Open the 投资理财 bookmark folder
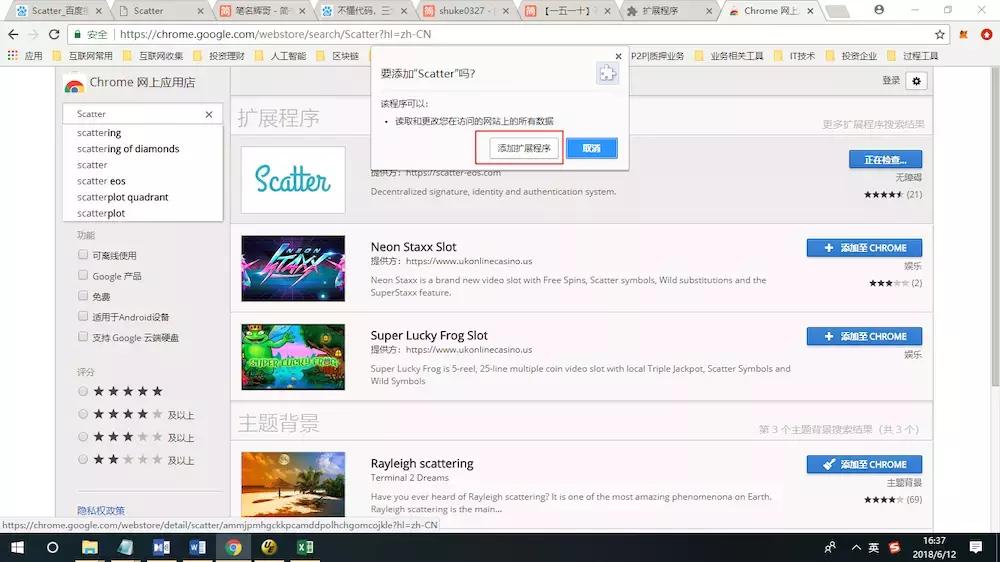 click(x=219, y=55)
